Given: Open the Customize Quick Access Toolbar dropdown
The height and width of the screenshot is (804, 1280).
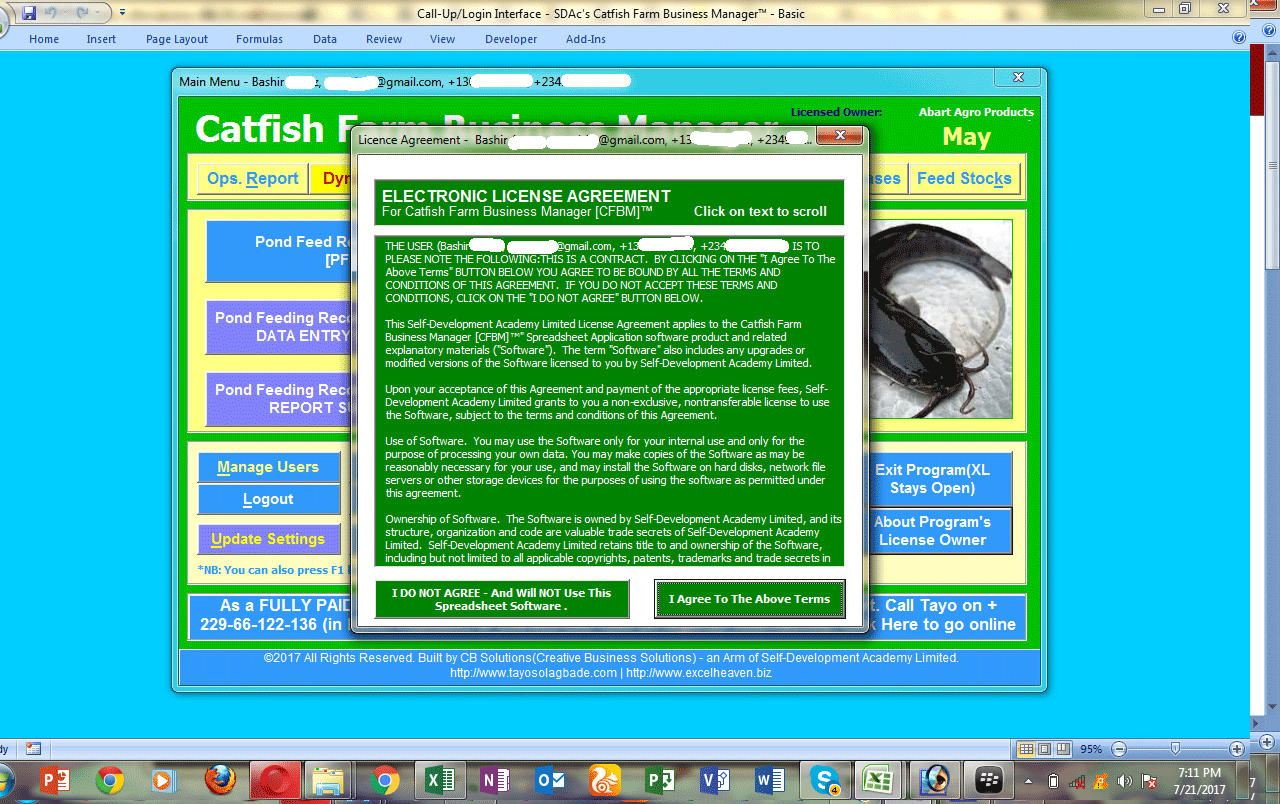Looking at the screenshot, I should pos(122,13).
